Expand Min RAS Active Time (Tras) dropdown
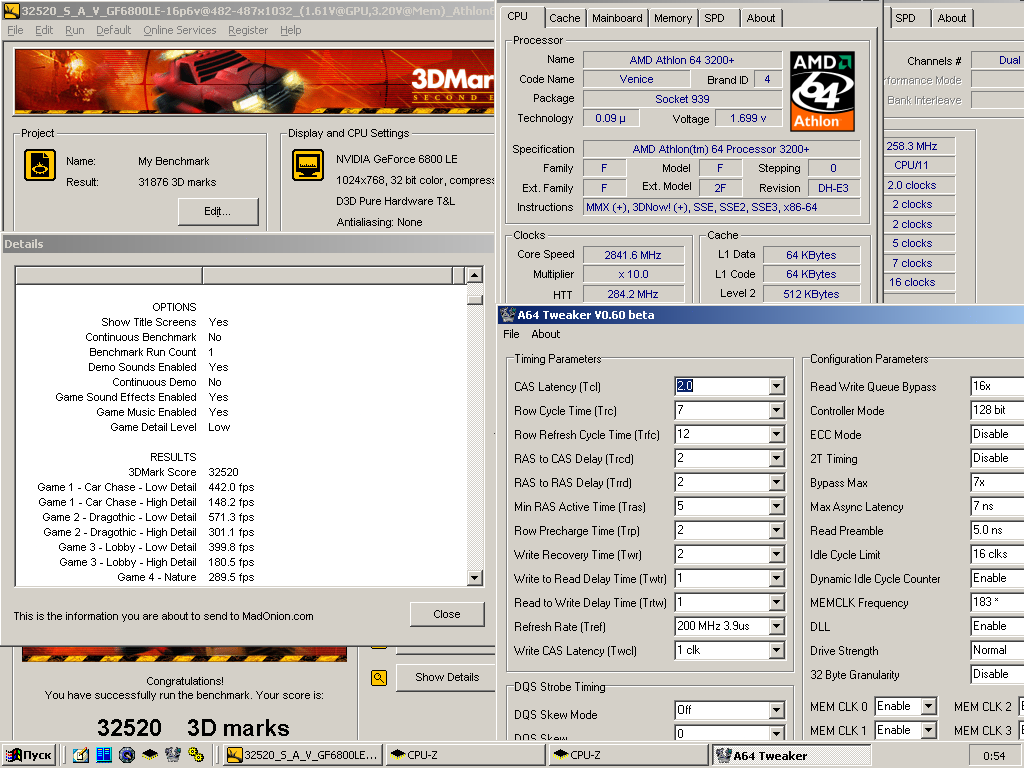The height and width of the screenshot is (768, 1024). click(776, 507)
